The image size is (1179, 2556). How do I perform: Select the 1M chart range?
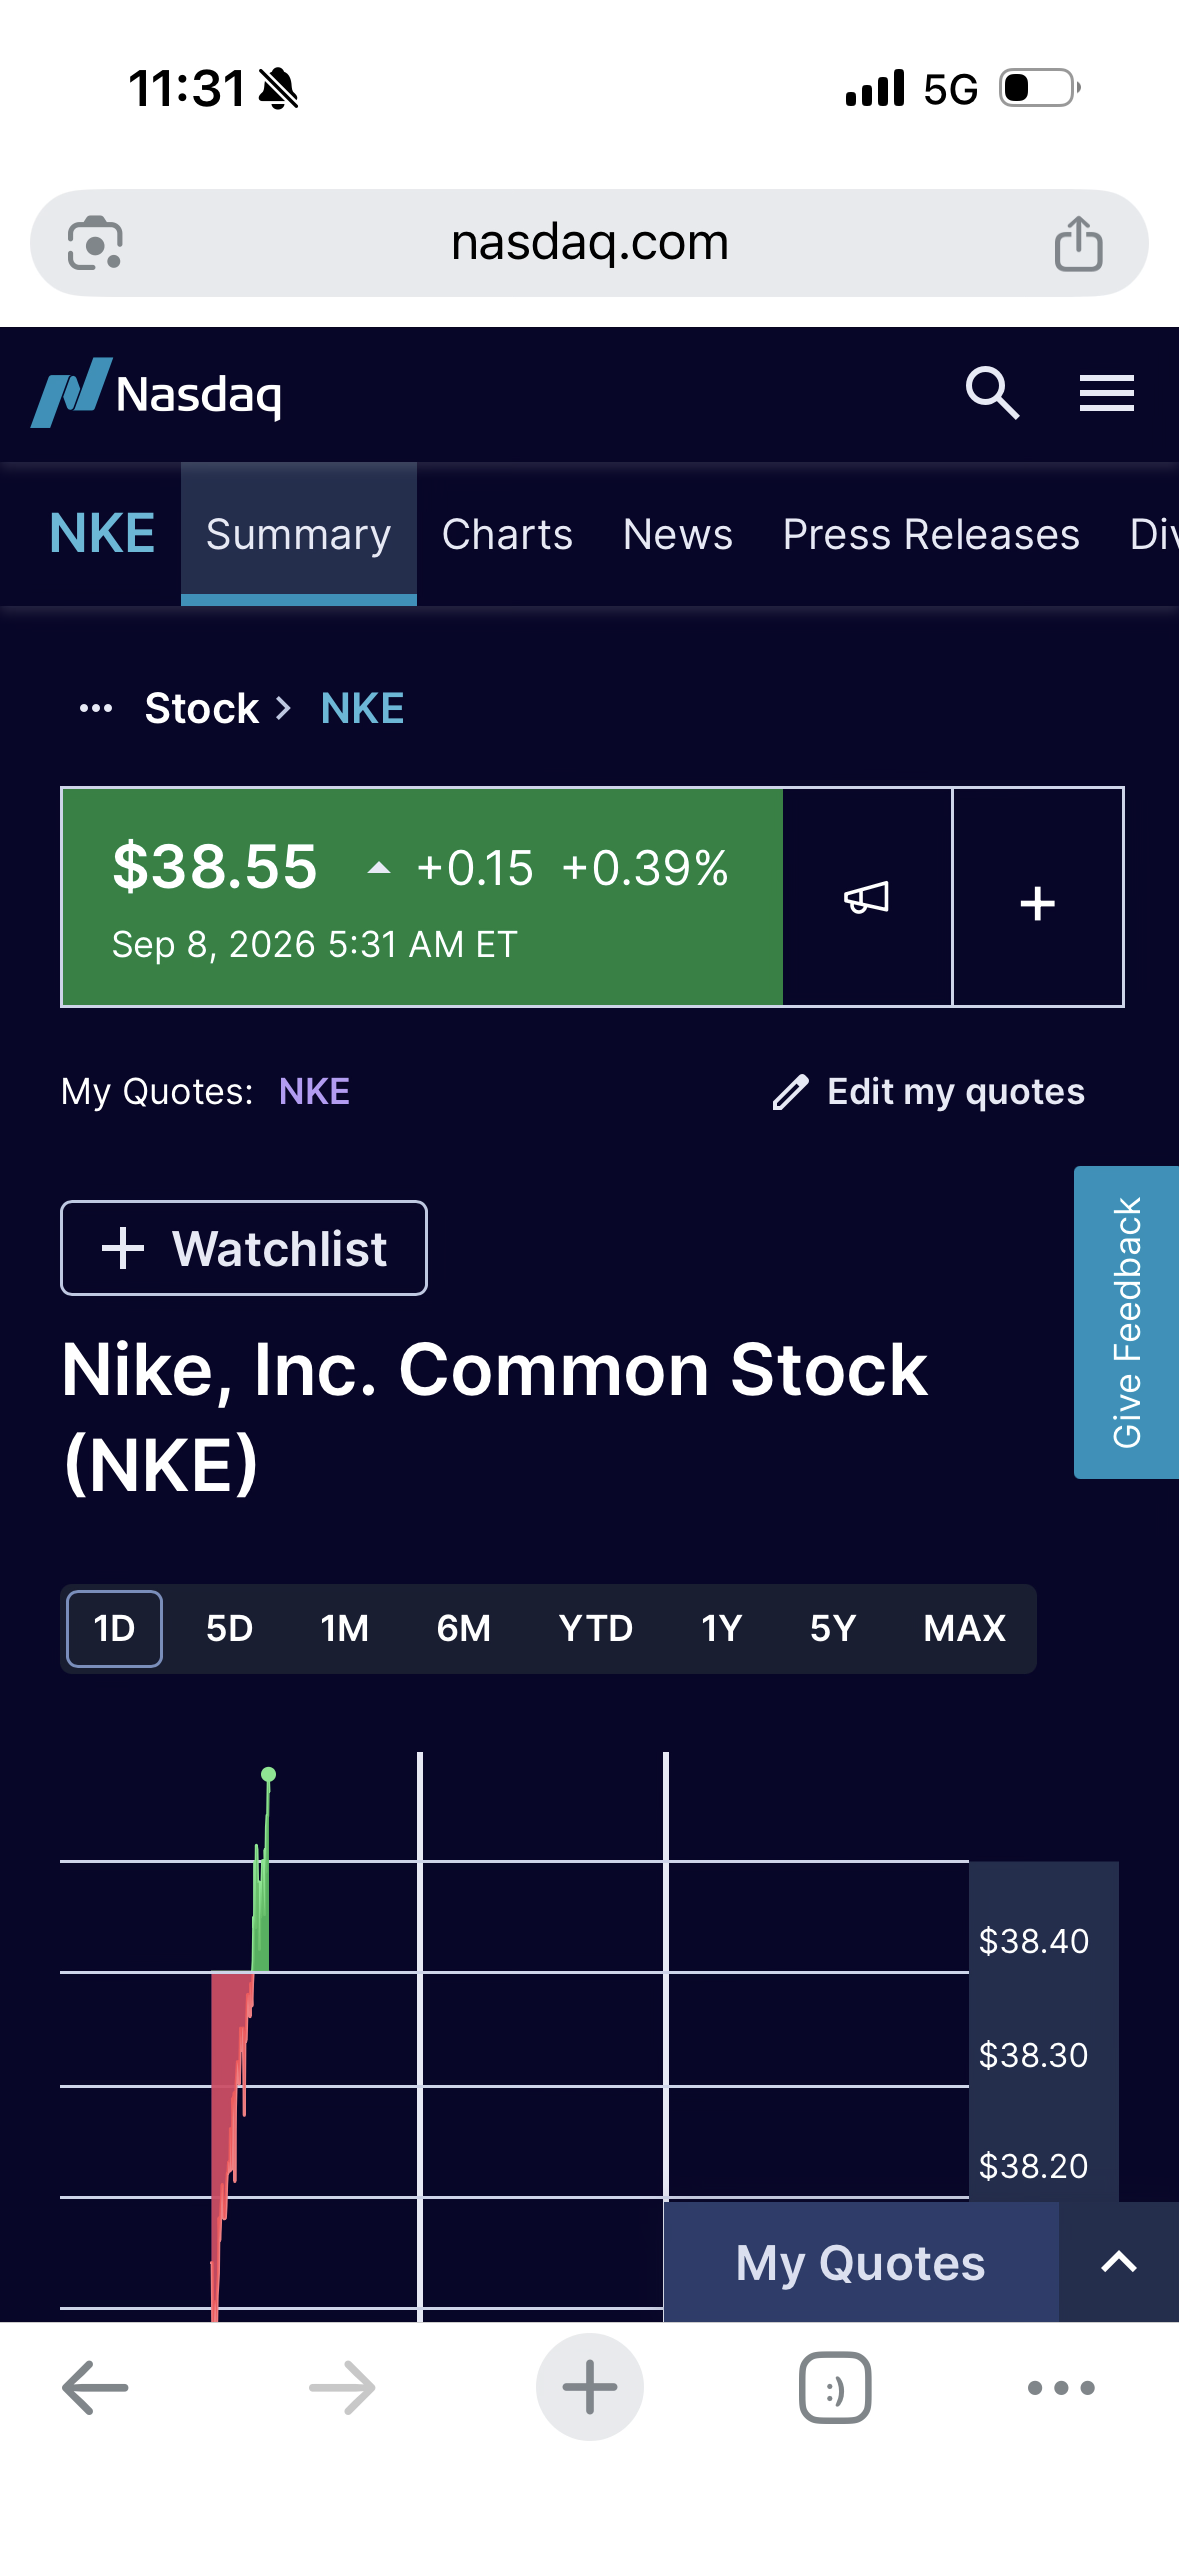(x=345, y=1628)
